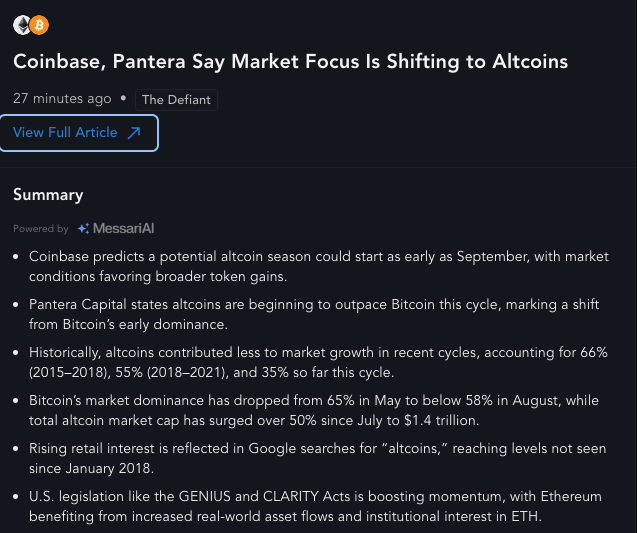This screenshot has width=637, height=533.
Task: Click the Coinbase altcoin season prediction bullet
Action: point(319,266)
